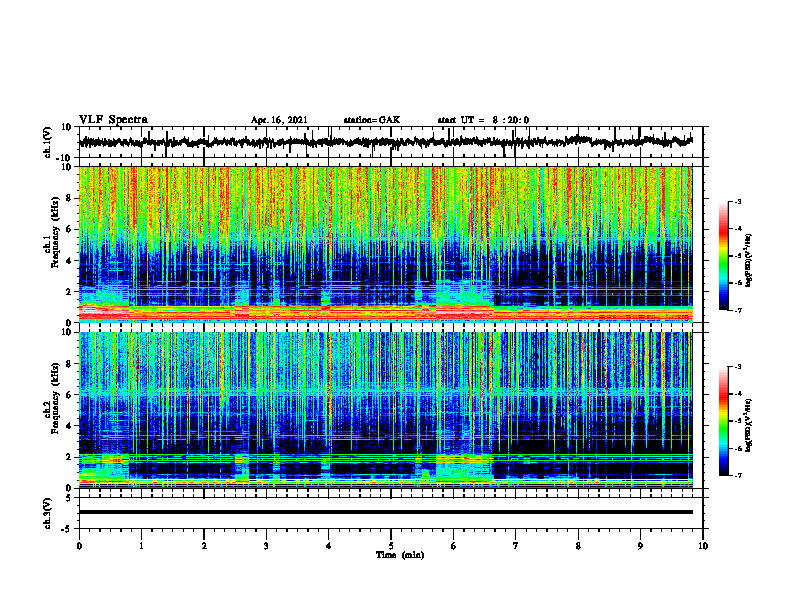Screen dimensions: 792x612
Task: Click the ch.1 voltage waveform trace
Action: click(386, 142)
